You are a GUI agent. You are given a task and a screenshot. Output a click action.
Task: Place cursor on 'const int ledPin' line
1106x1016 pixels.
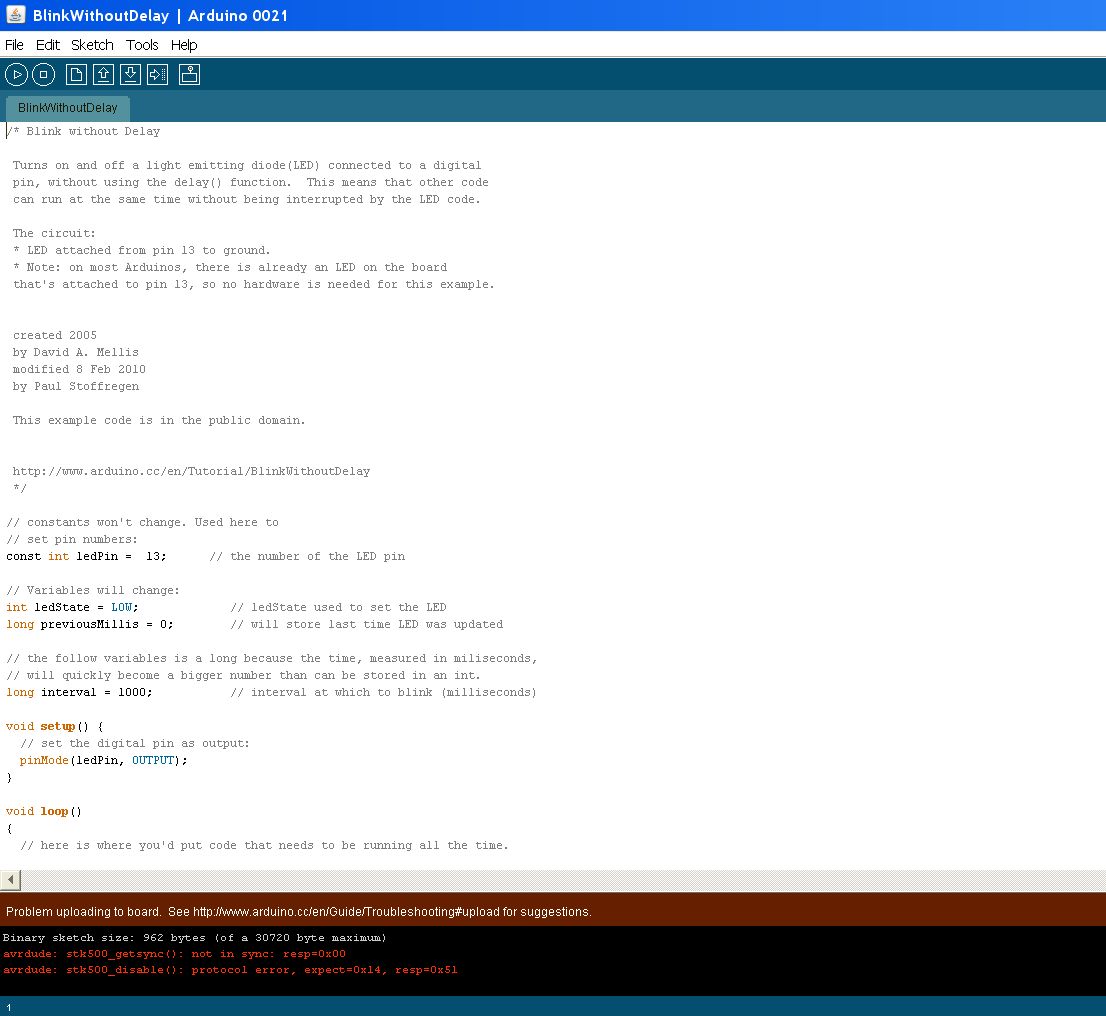click(86, 556)
